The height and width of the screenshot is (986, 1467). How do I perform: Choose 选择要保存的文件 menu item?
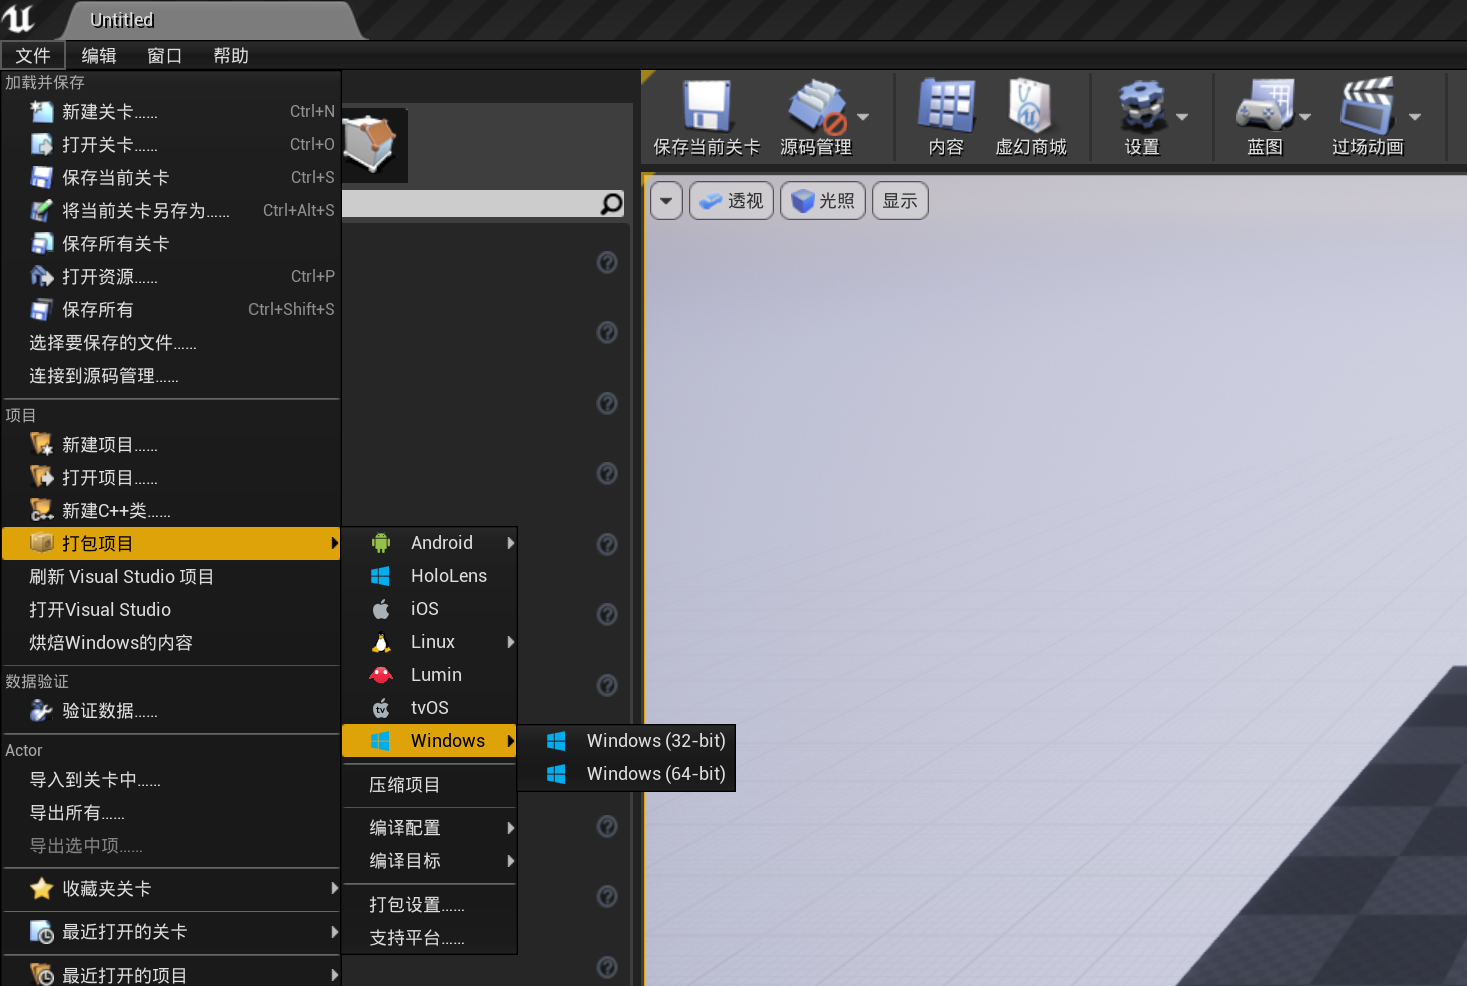click(171, 343)
